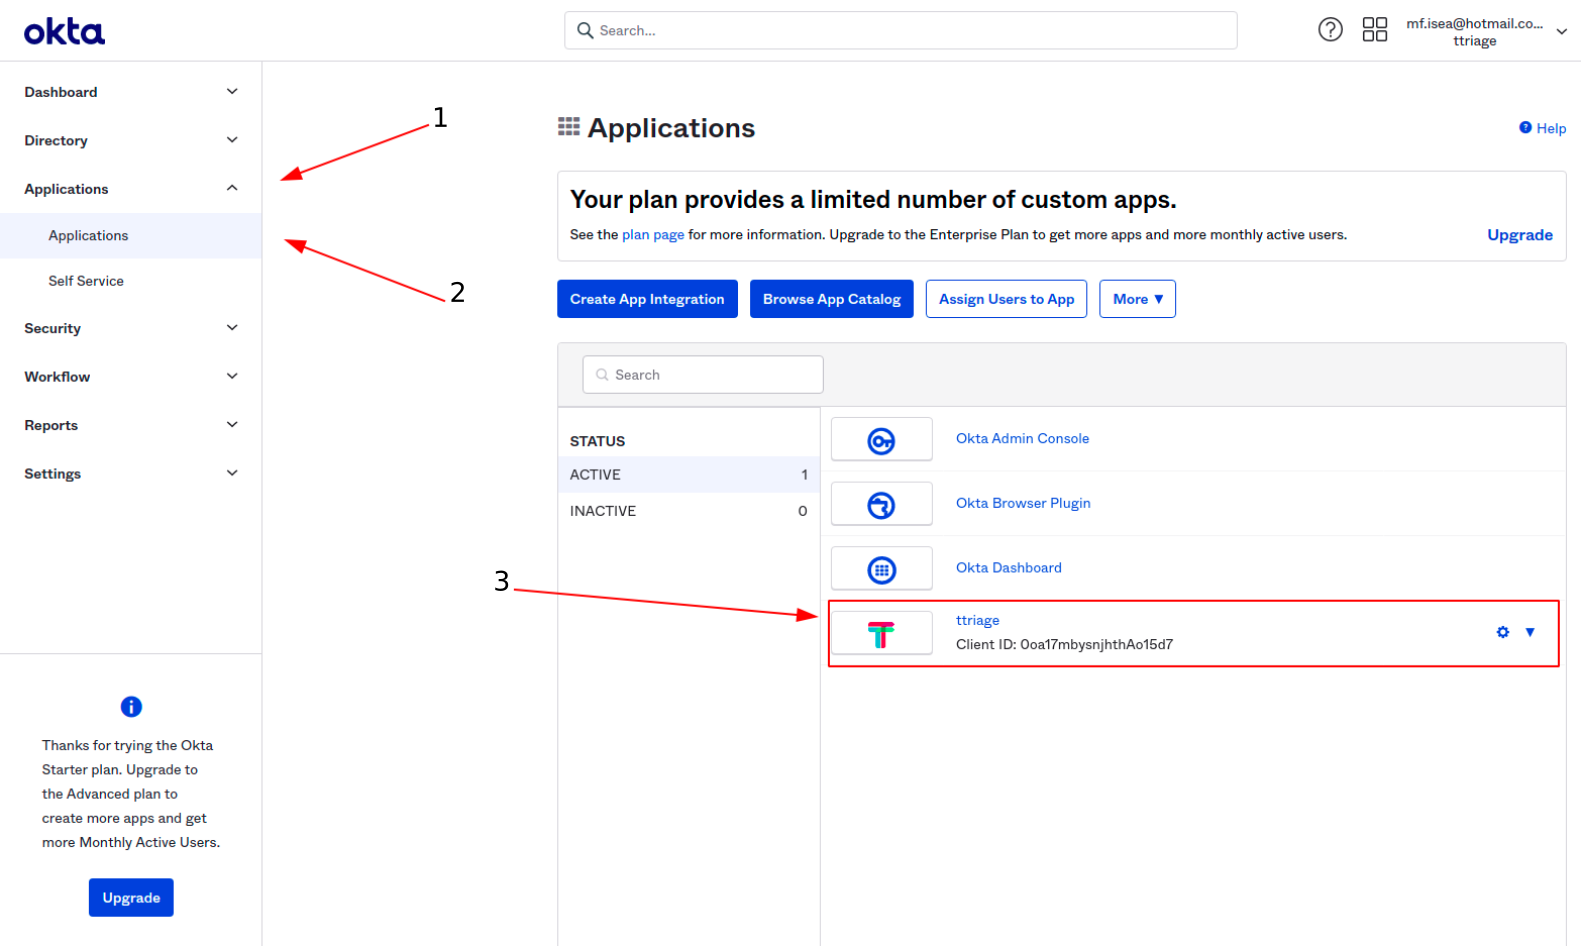
Task: Expand the Directory sidebar section
Action: (x=131, y=140)
